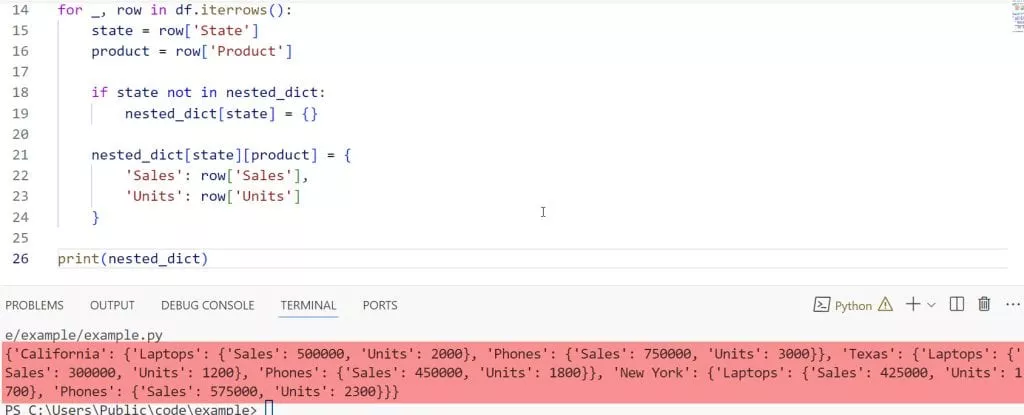Image resolution: width=1024 pixels, height=415 pixels.
Task: Expand the launch profile chevron beside plus
Action: coord(931,305)
